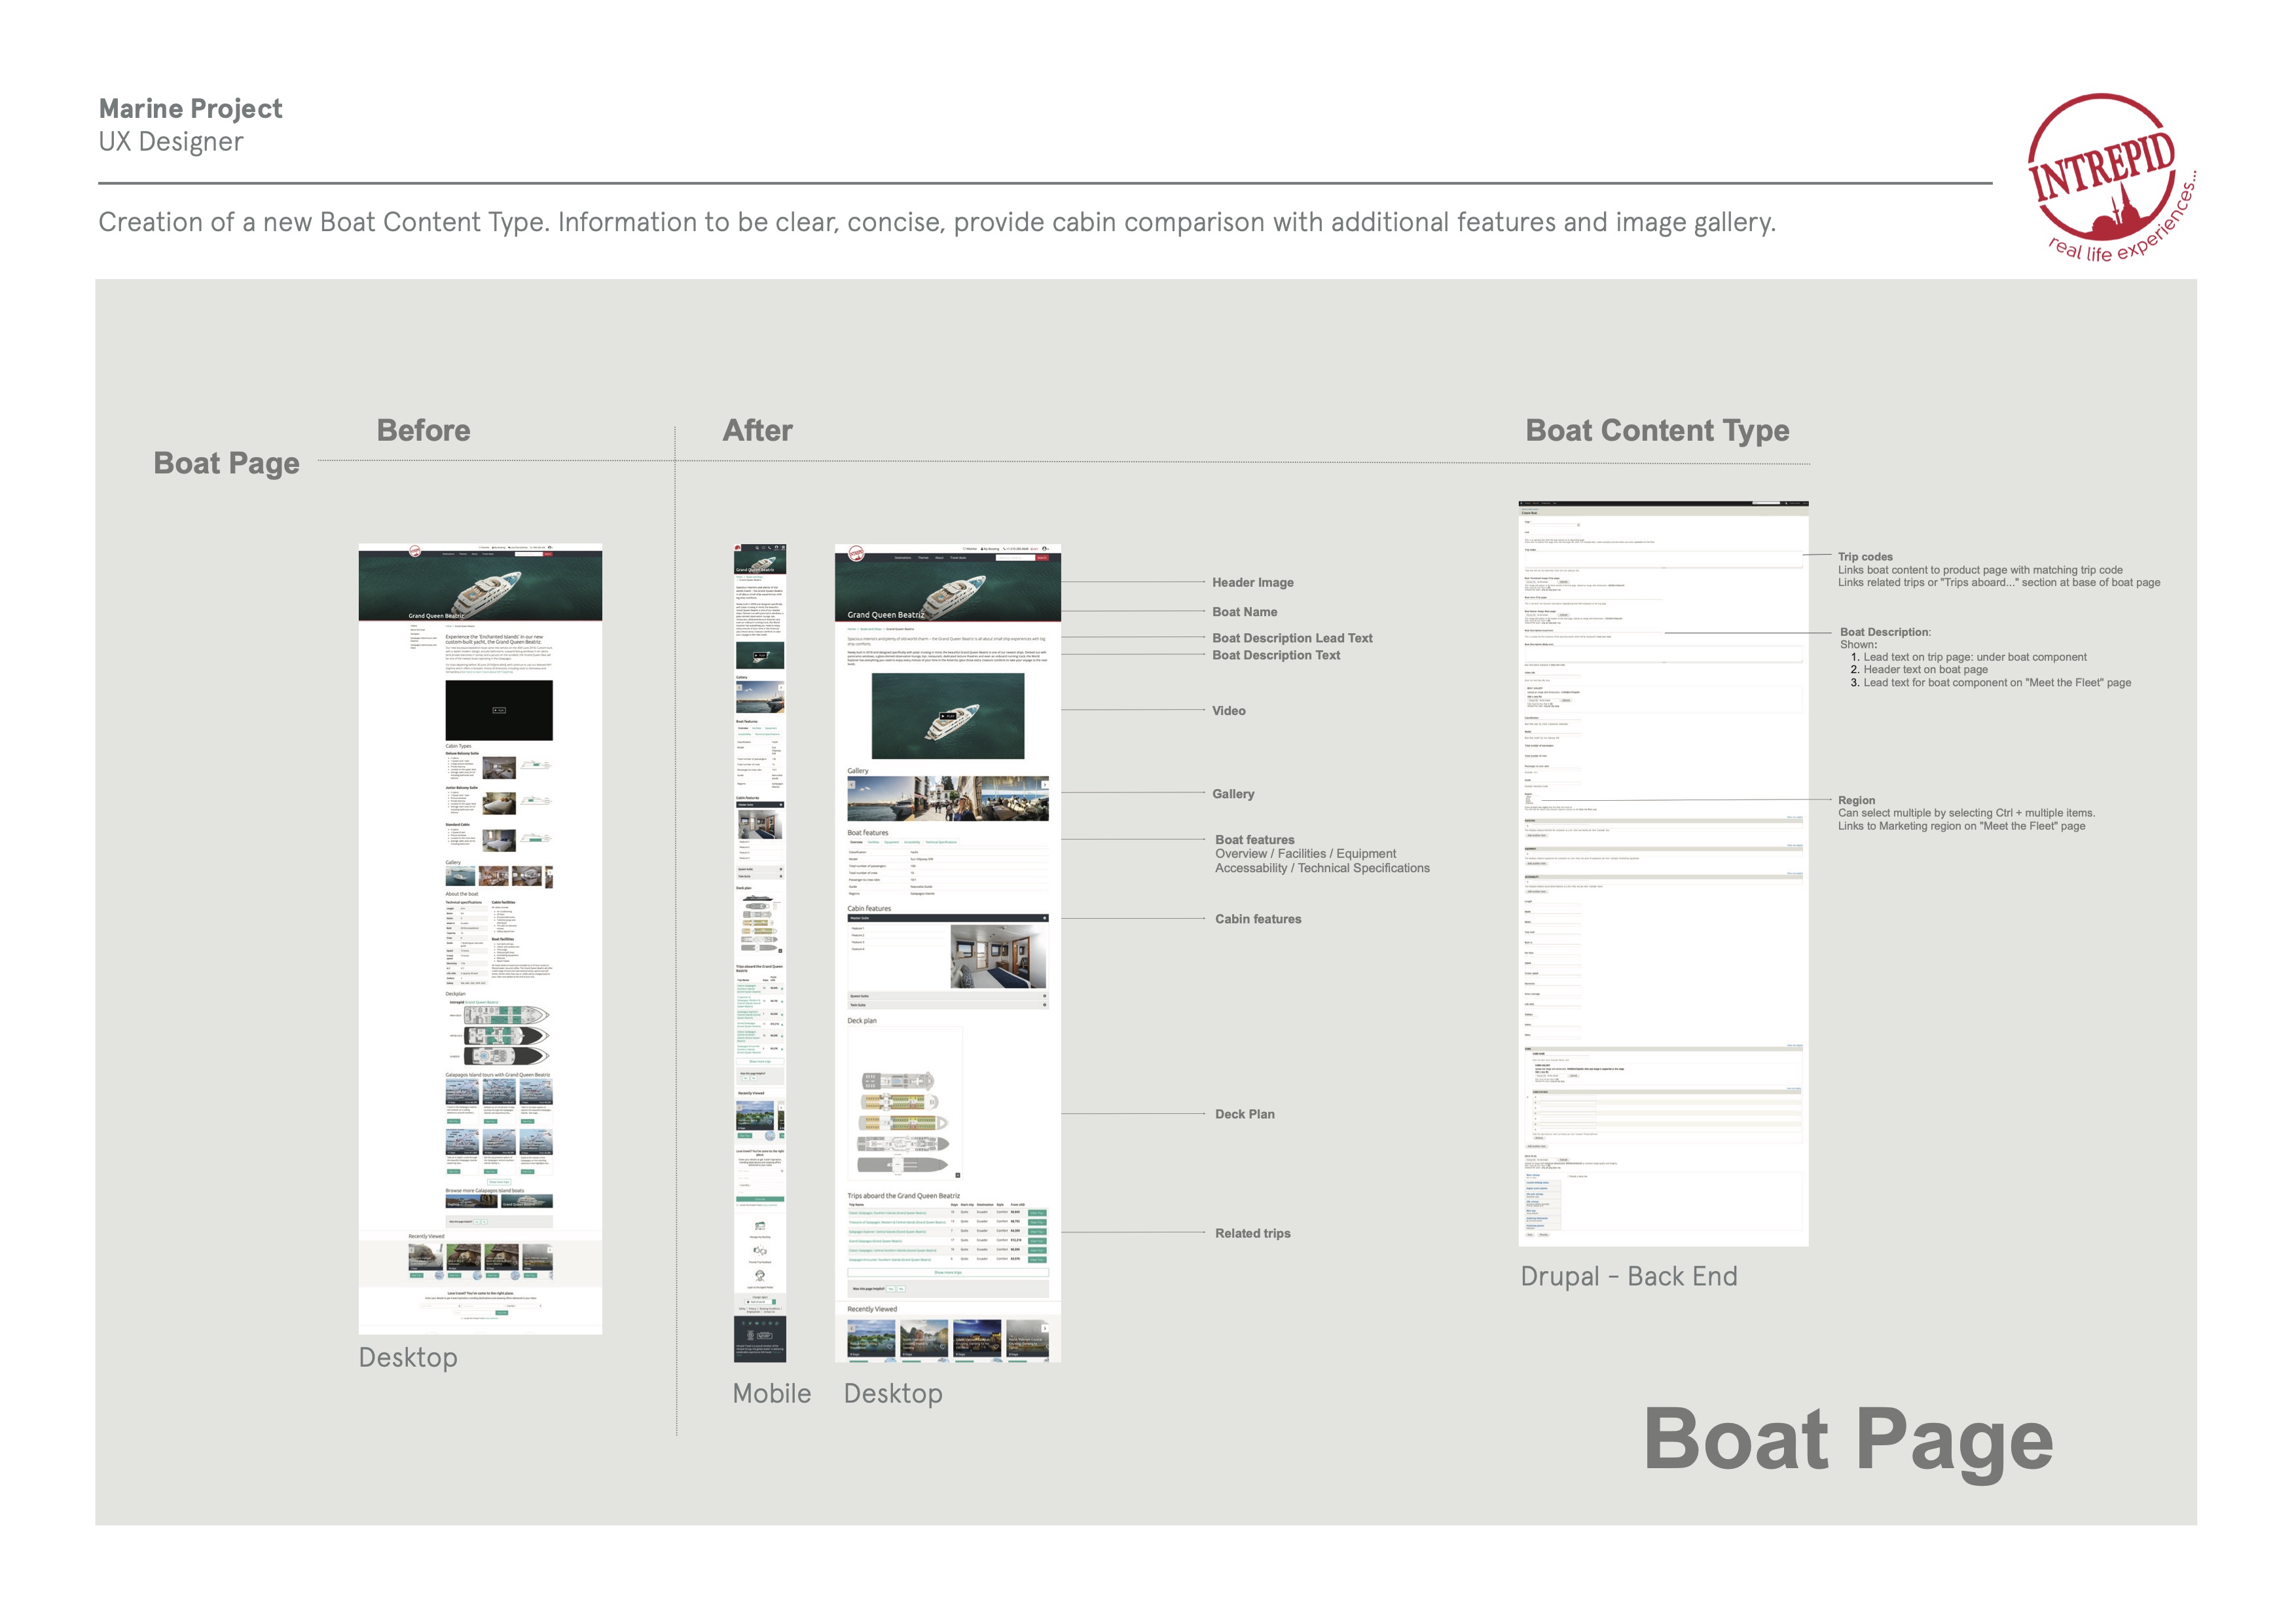This screenshot has width=2296, height=1624.
Task: Select Technical Specifications tab in Boat features
Action: pyautogui.click(x=941, y=842)
